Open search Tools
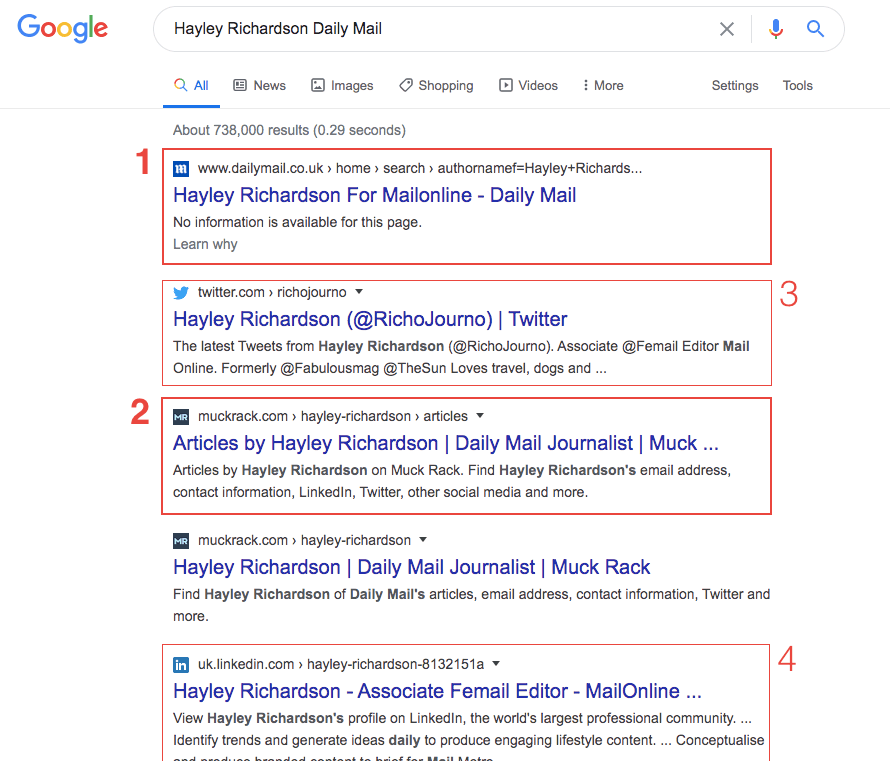The image size is (890, 761). click(797, 86)
